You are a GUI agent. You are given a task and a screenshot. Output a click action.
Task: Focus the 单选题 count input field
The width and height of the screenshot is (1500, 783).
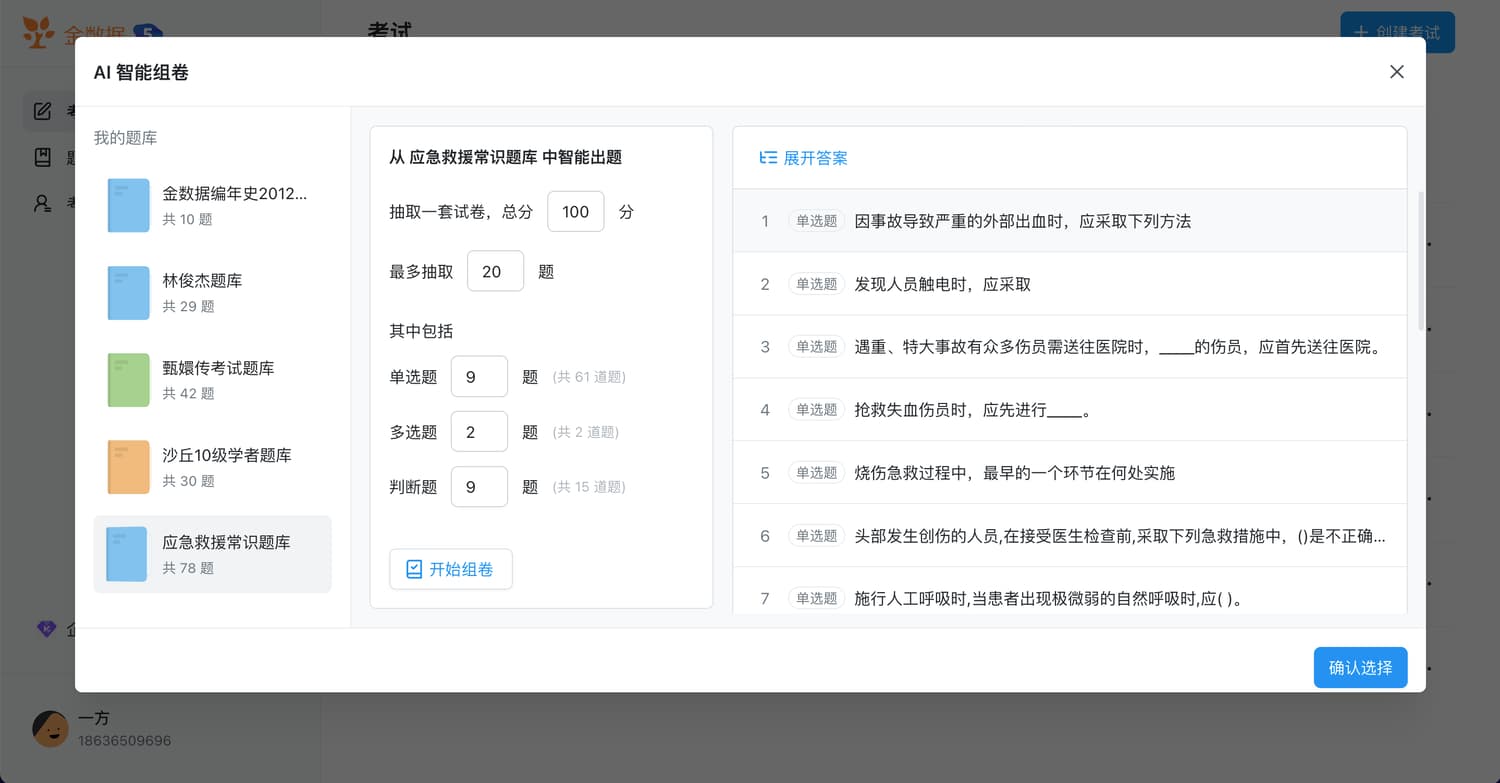tap(479, 377)
